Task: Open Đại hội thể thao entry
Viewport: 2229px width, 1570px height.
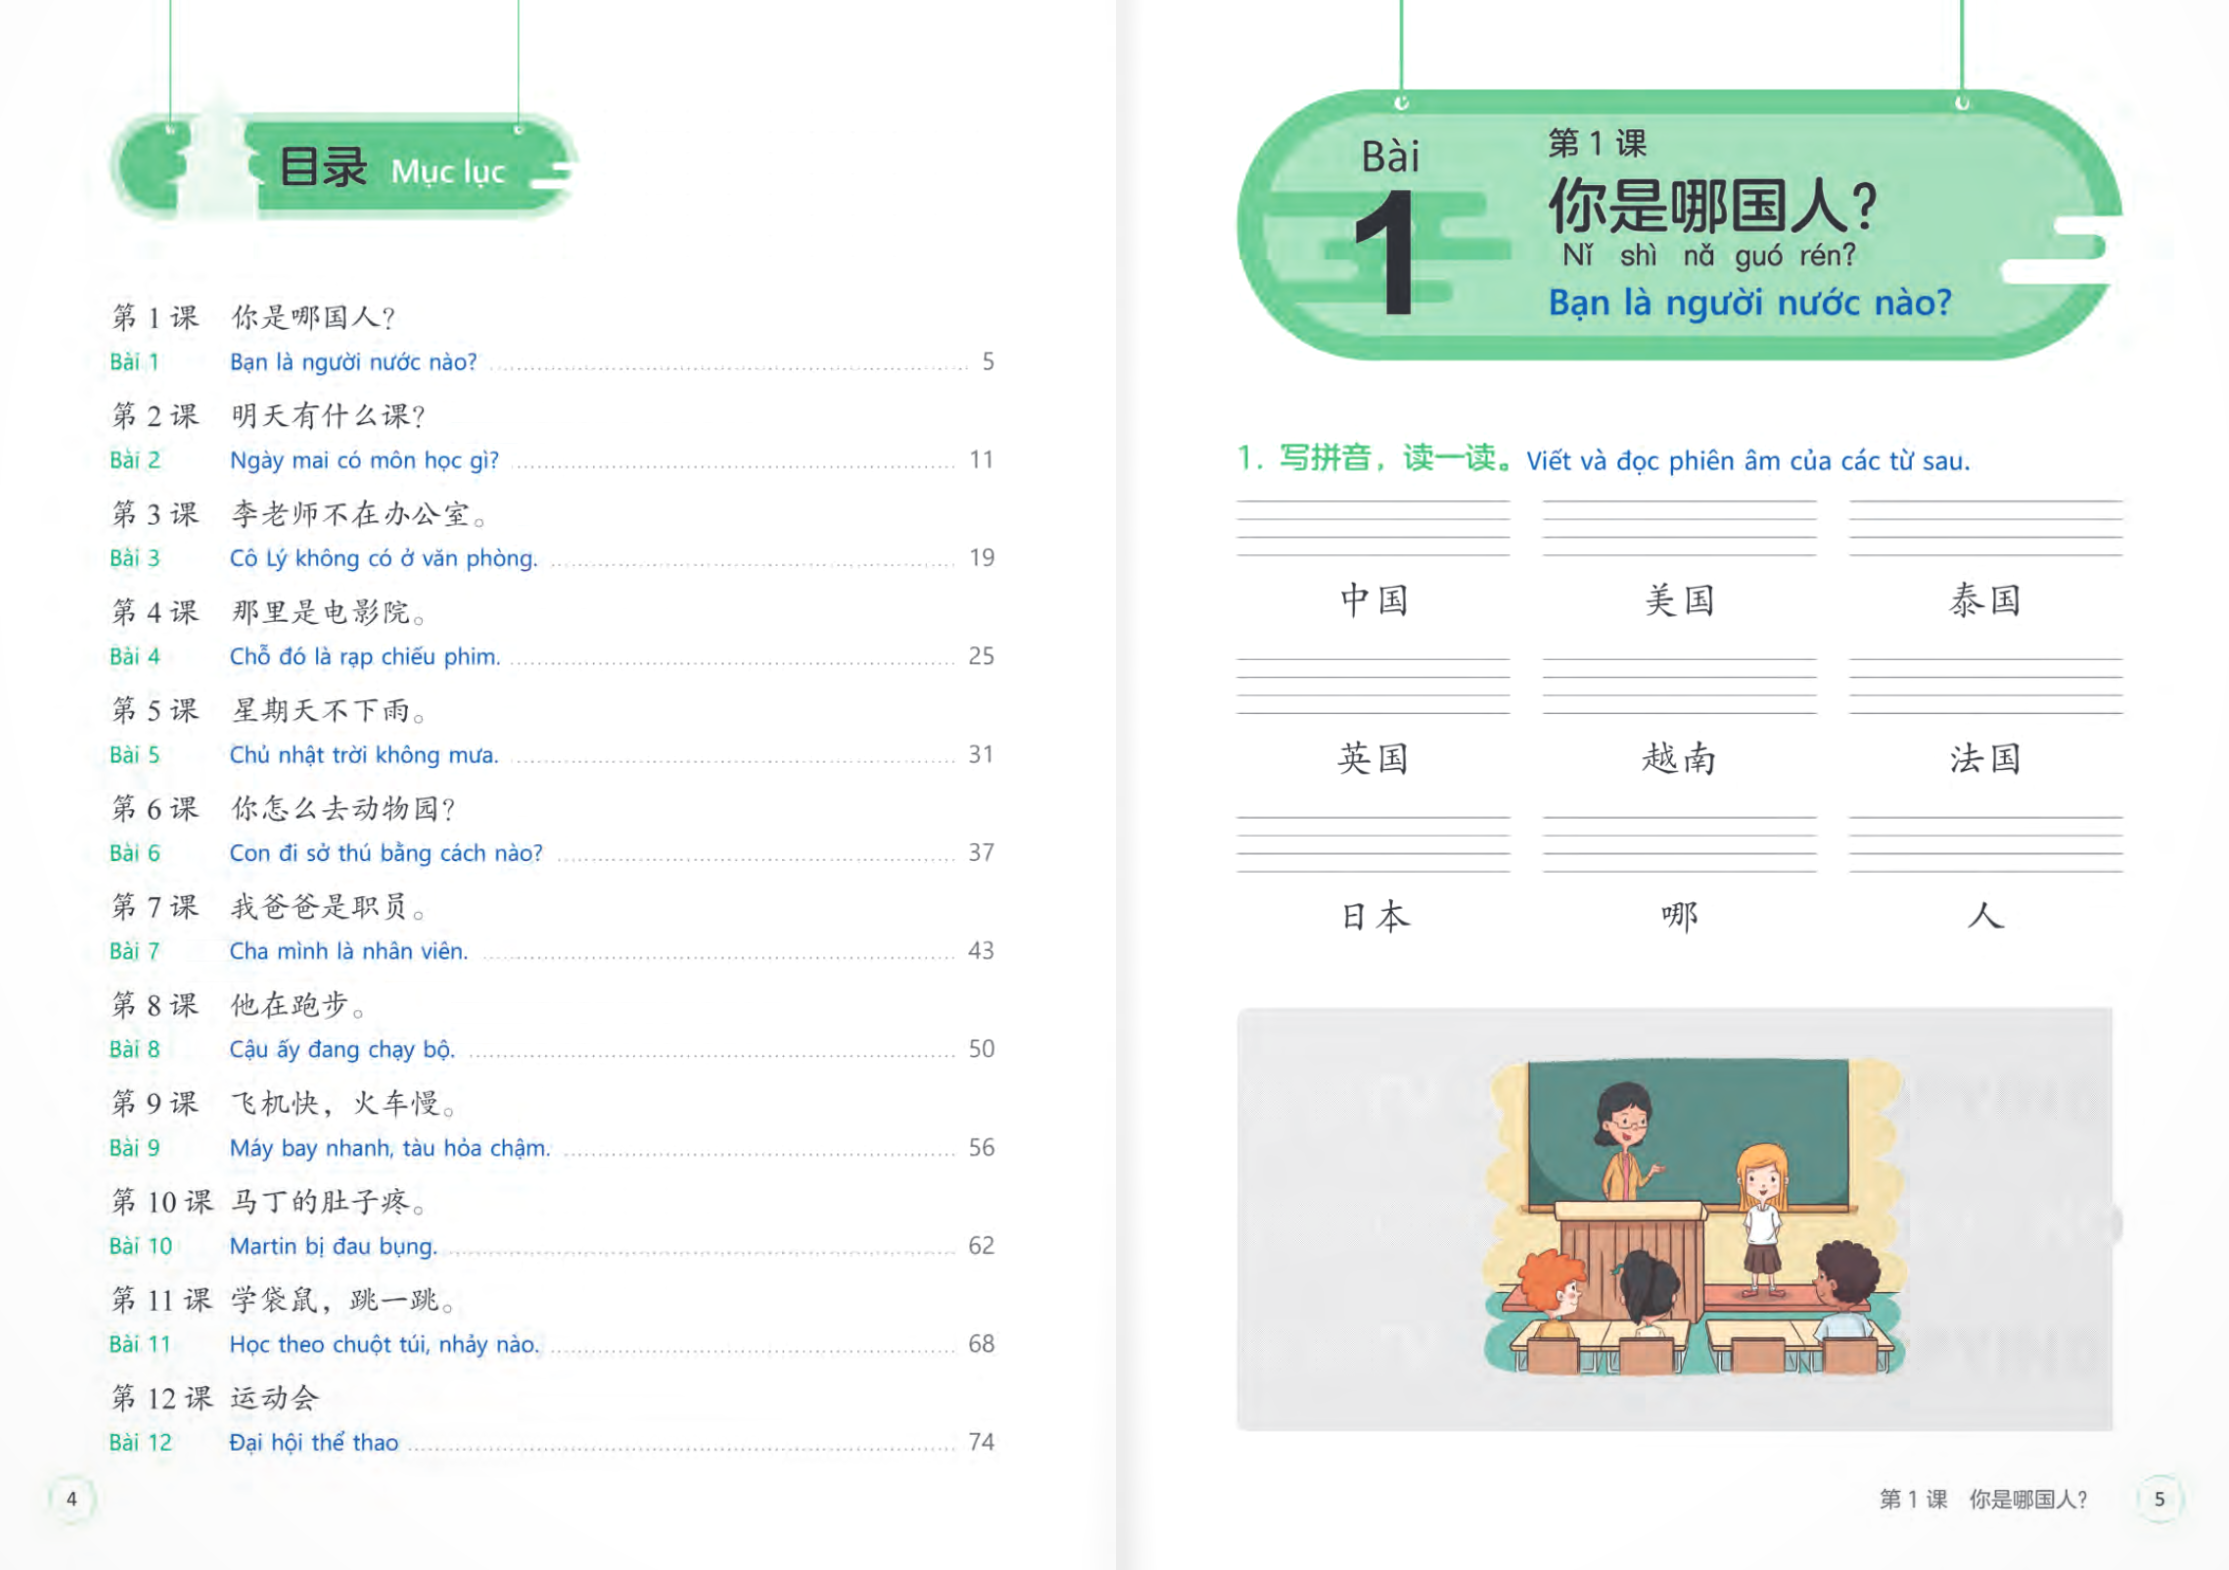Action: (x=314, y=1442)
